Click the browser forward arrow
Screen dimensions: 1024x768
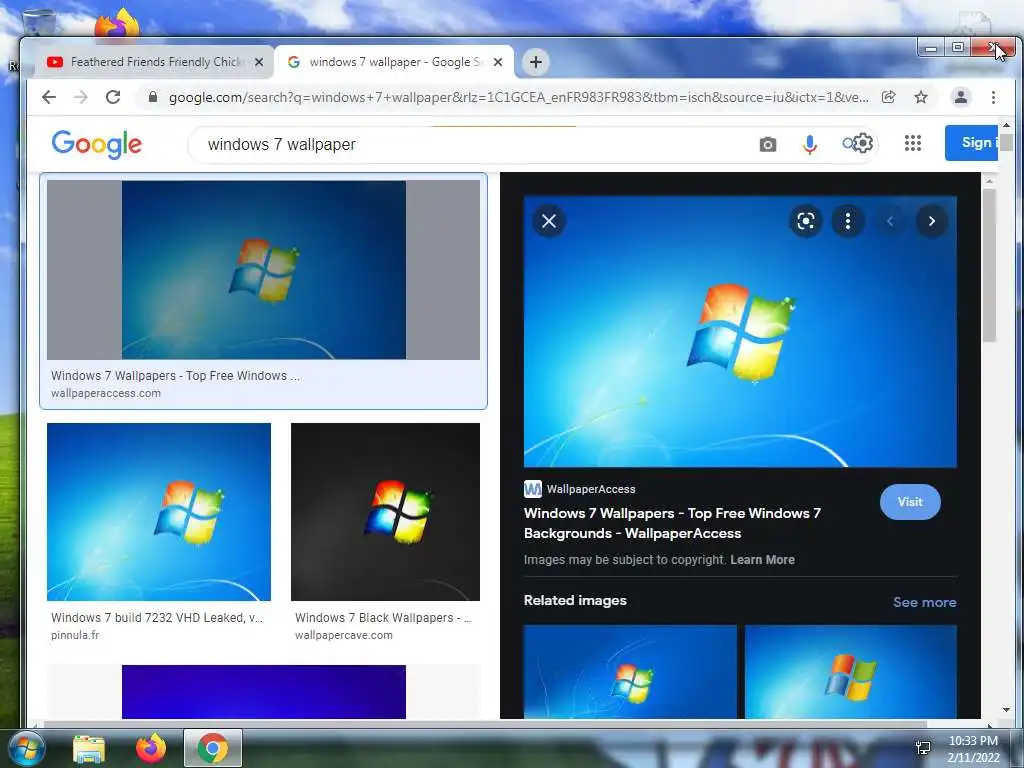pos(81,97)
